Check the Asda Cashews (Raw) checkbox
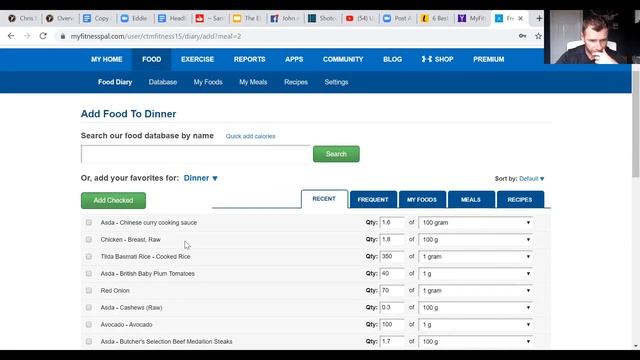 [x=89, y=308]
